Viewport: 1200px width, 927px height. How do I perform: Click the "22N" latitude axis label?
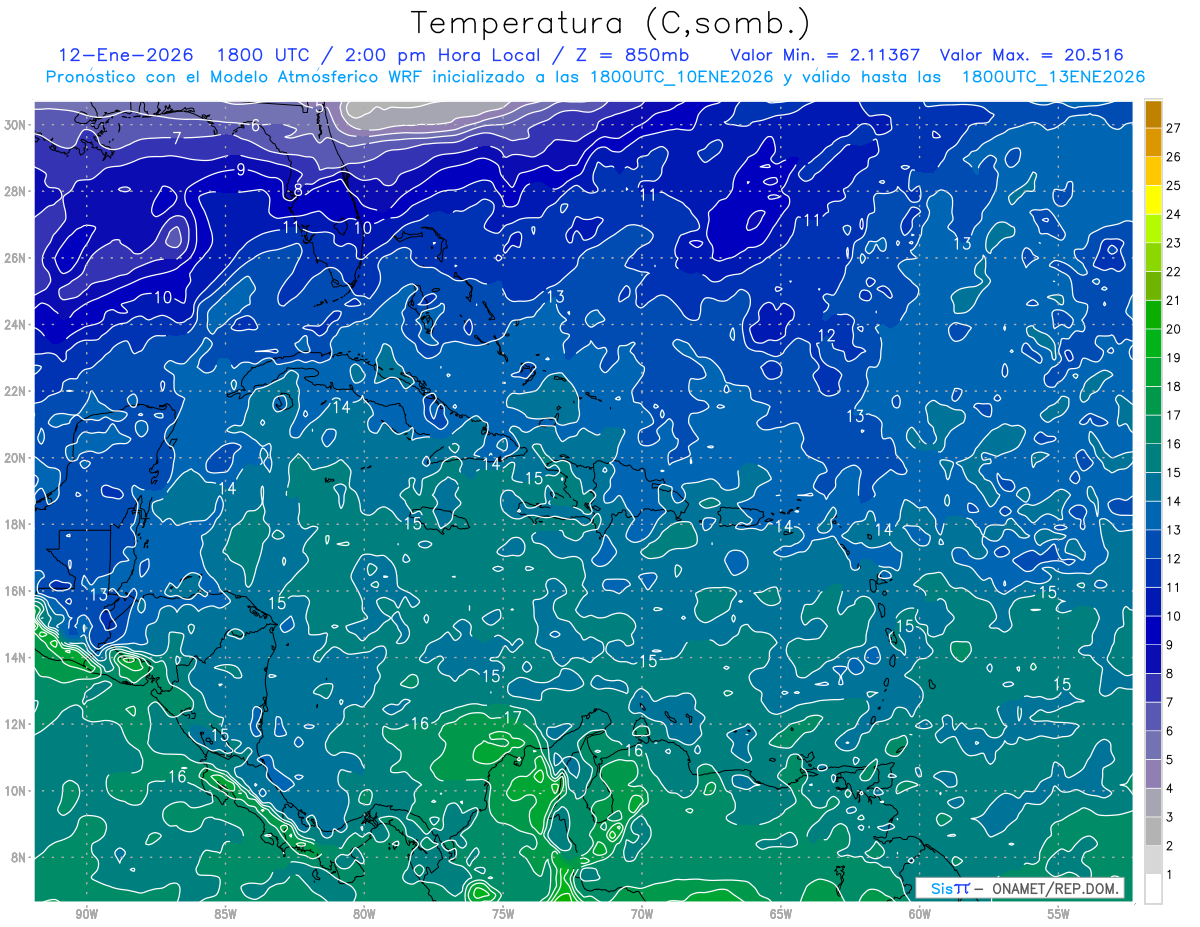17,391
